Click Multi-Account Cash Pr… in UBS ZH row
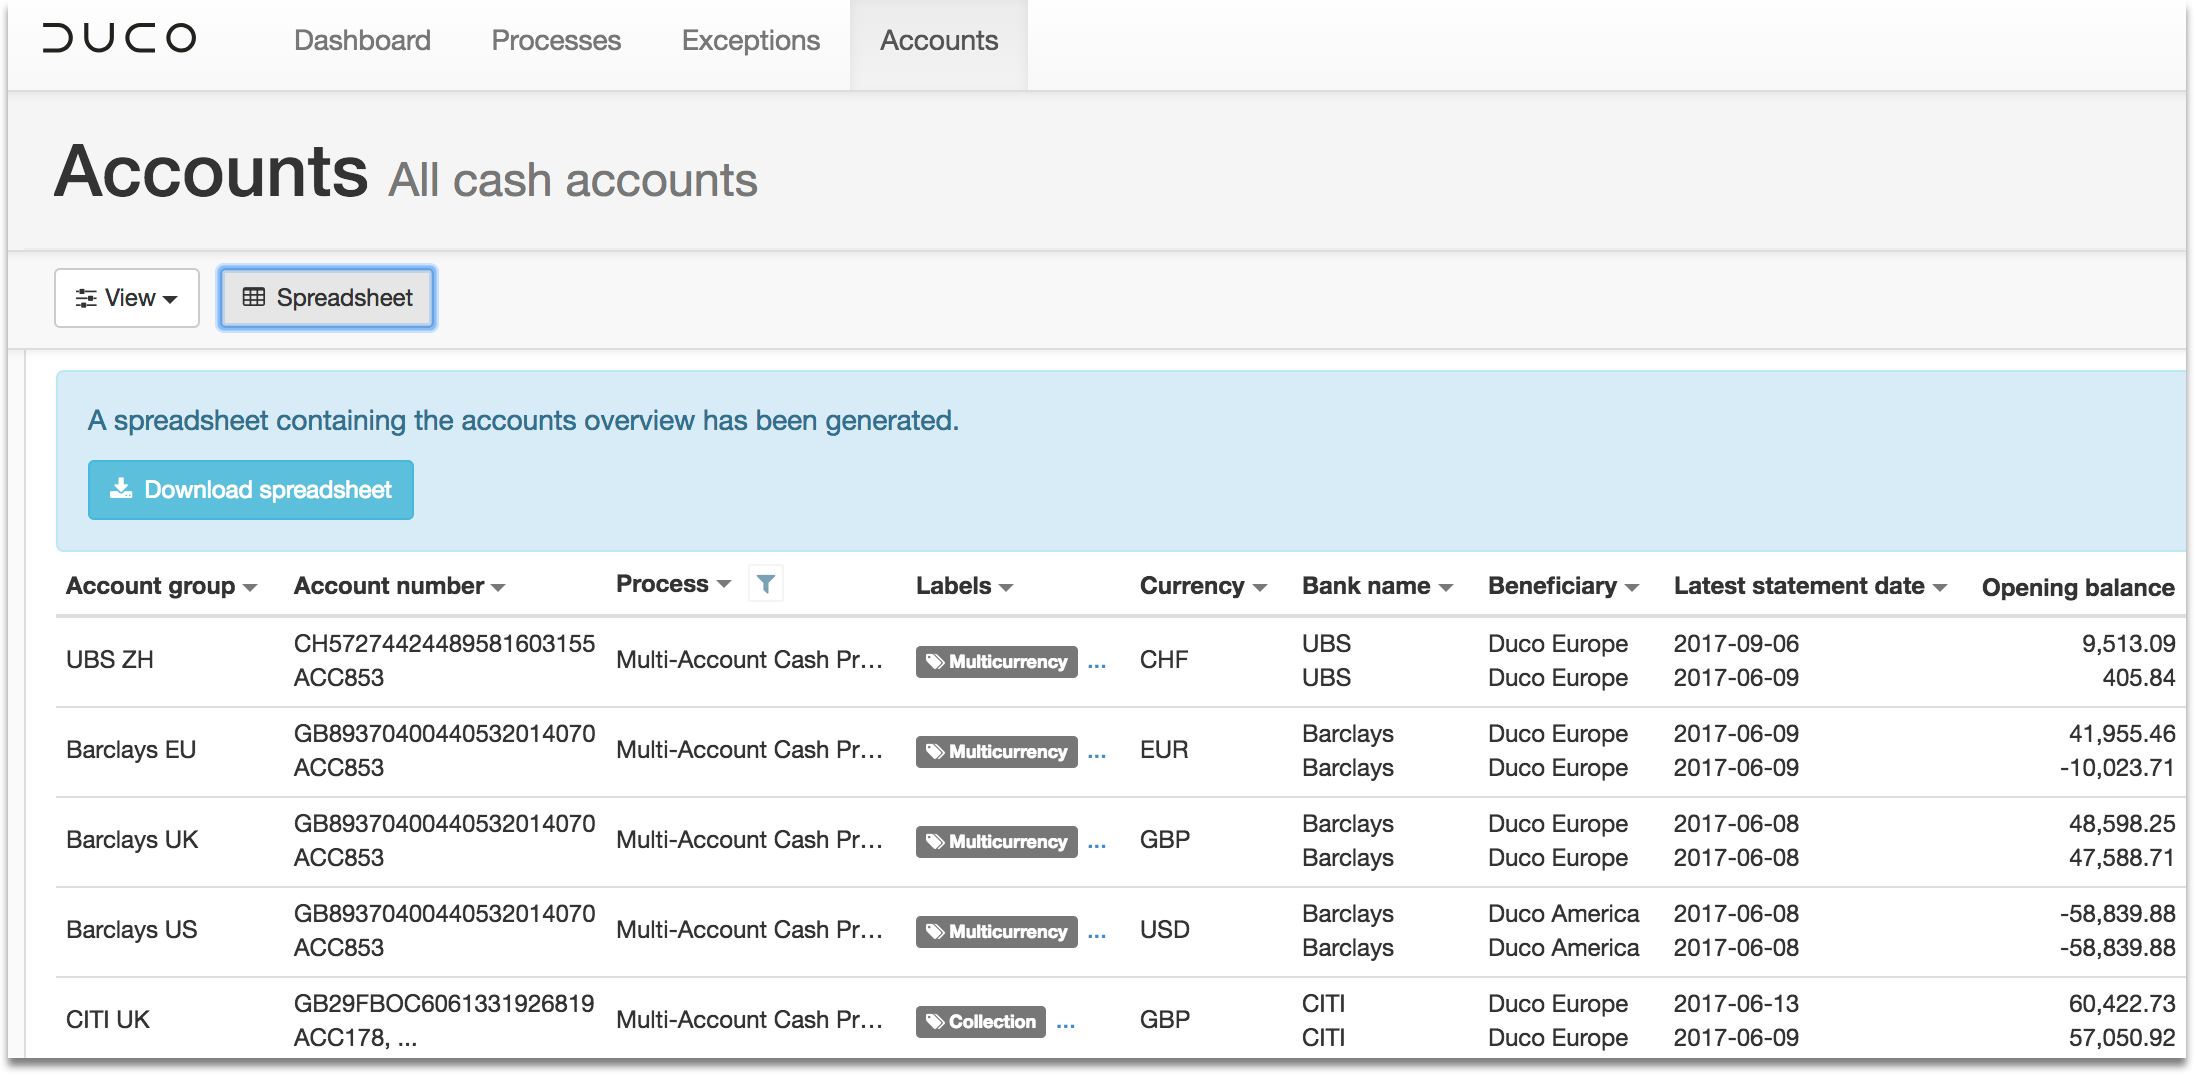 (x=749, y=660)
